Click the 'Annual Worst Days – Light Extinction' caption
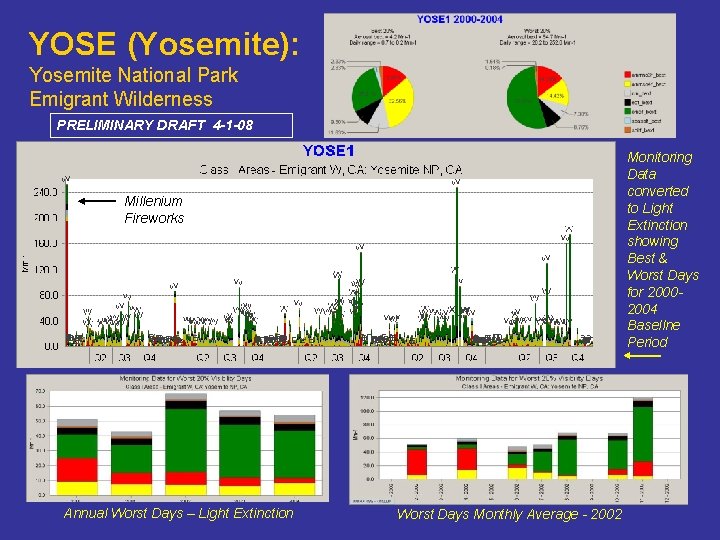 coord(179,513)
